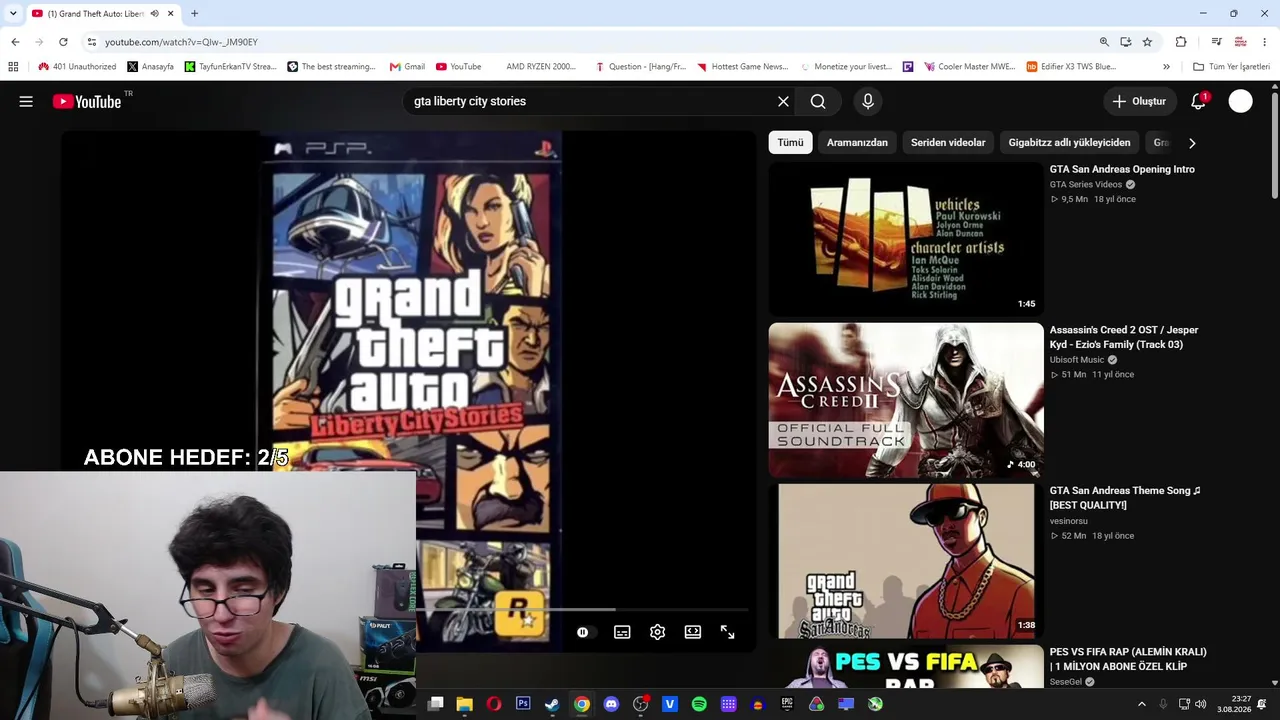Image resolution: width=1280 pixels, height=720 pixels.
Task: Open the account avatar menu
Action: pos(1240,101)
